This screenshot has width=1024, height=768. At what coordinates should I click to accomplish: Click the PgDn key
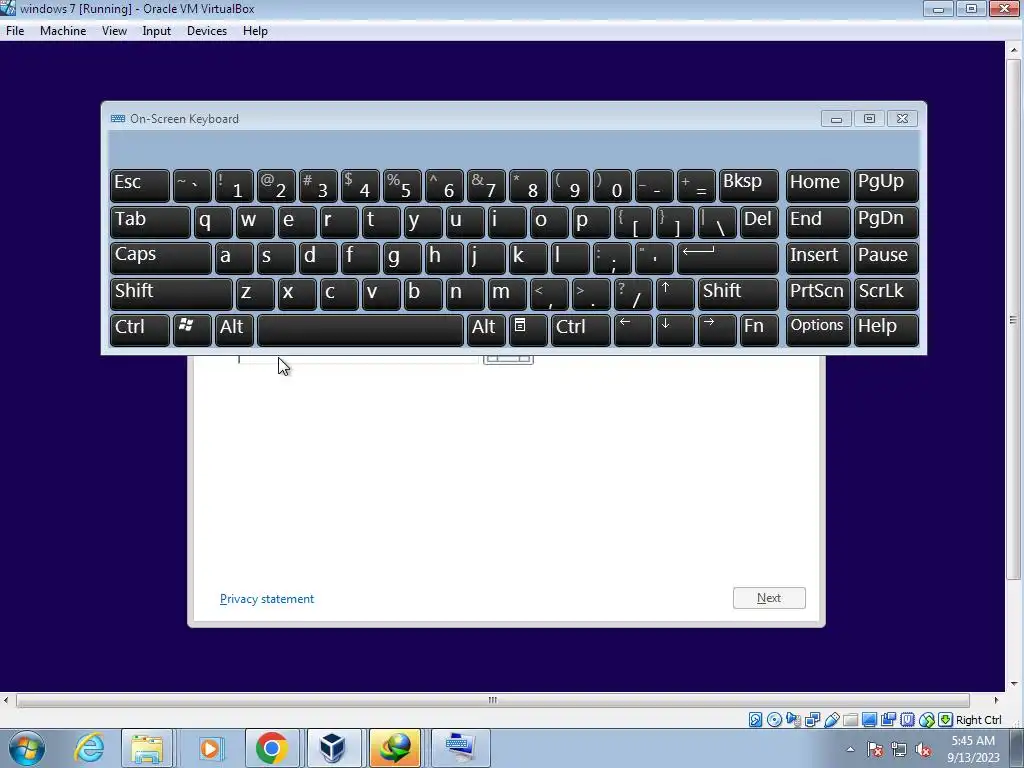pos(886,221)
